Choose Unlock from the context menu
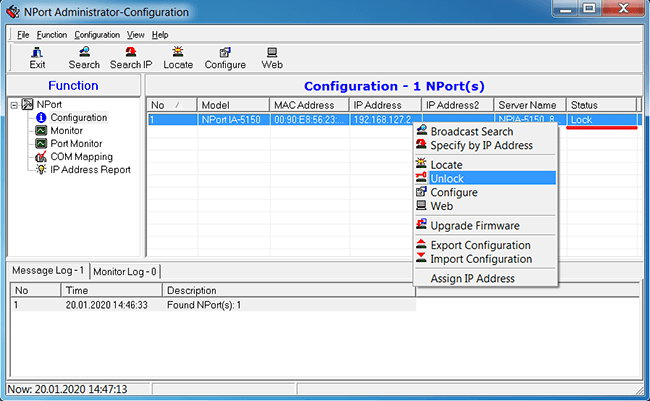Screen dimensions: 650x401 click(x=485, y=178)
